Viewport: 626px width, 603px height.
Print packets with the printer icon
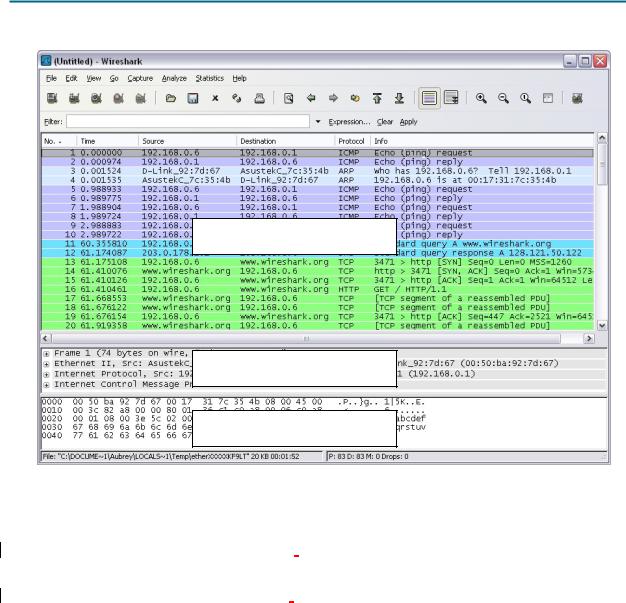[x=260, y=98]
